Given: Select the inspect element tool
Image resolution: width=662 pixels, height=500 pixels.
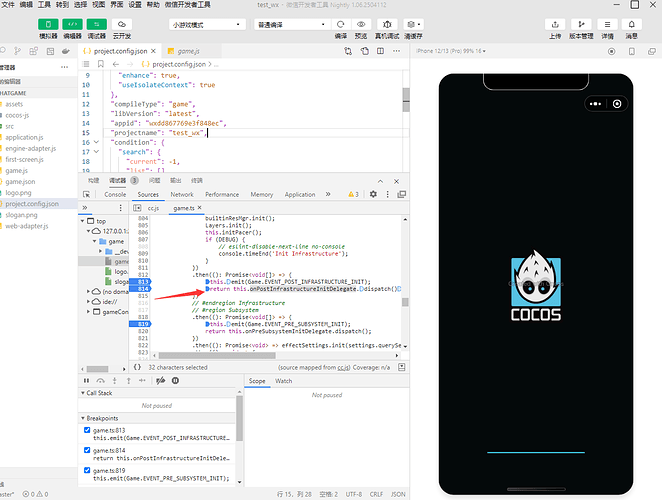Looking at the screenshot, I should (x=87, y=194).
